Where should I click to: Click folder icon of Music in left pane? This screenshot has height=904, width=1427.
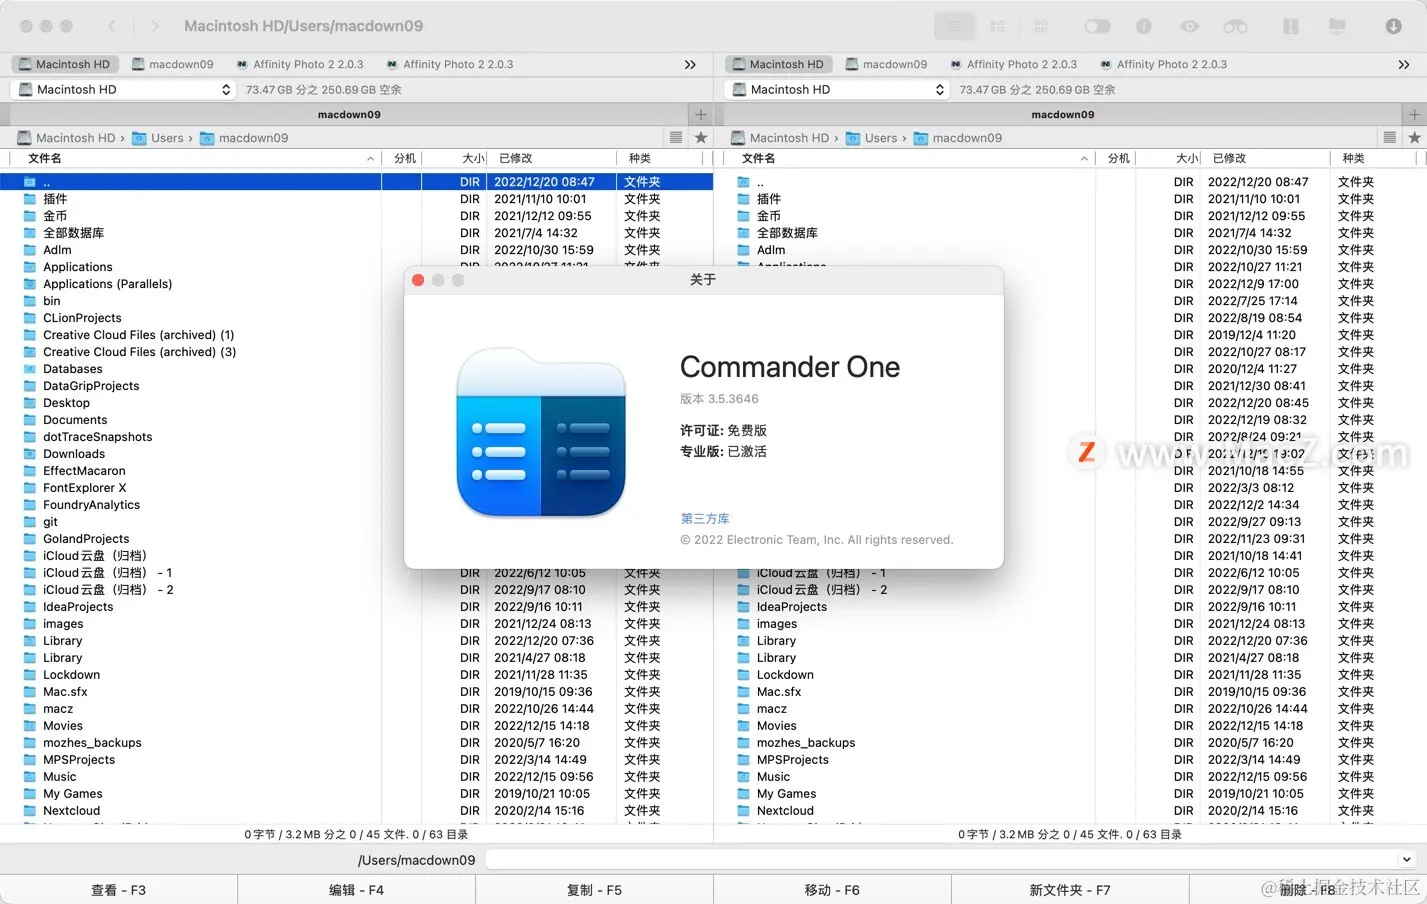(30, 777)
